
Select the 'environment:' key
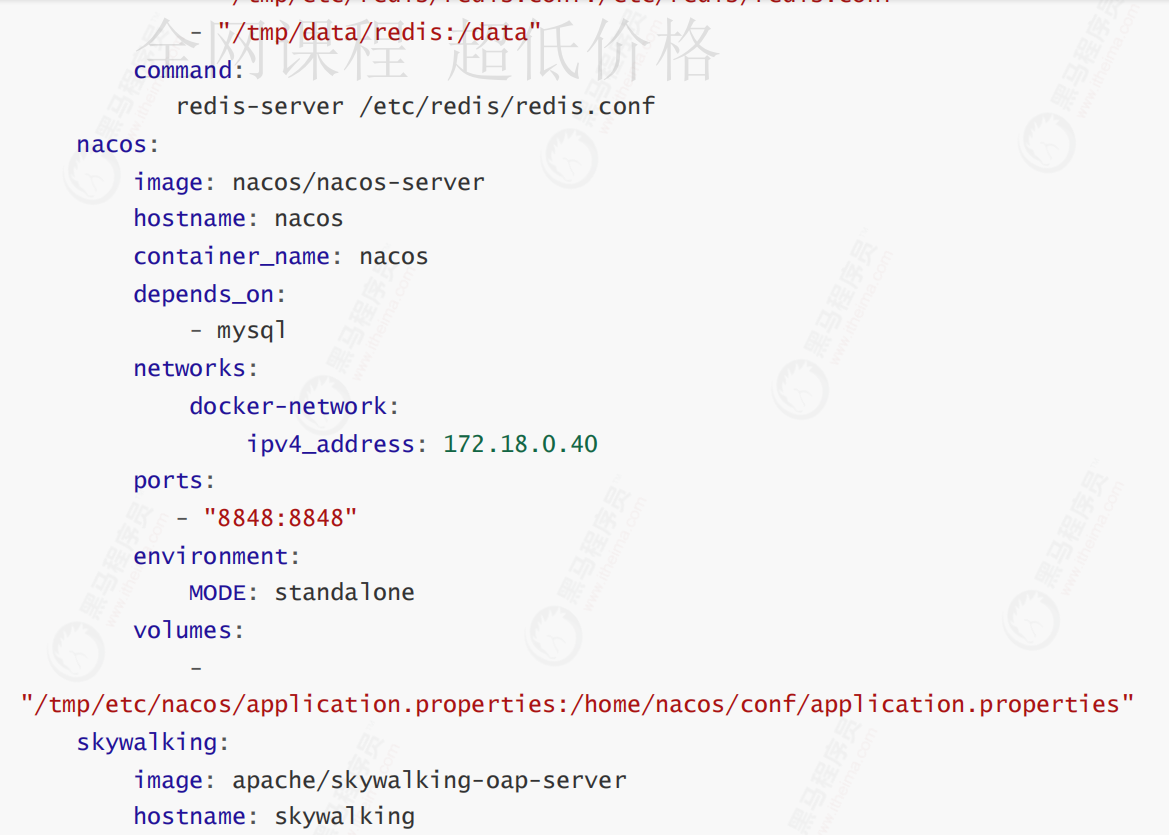coord(217,556)
